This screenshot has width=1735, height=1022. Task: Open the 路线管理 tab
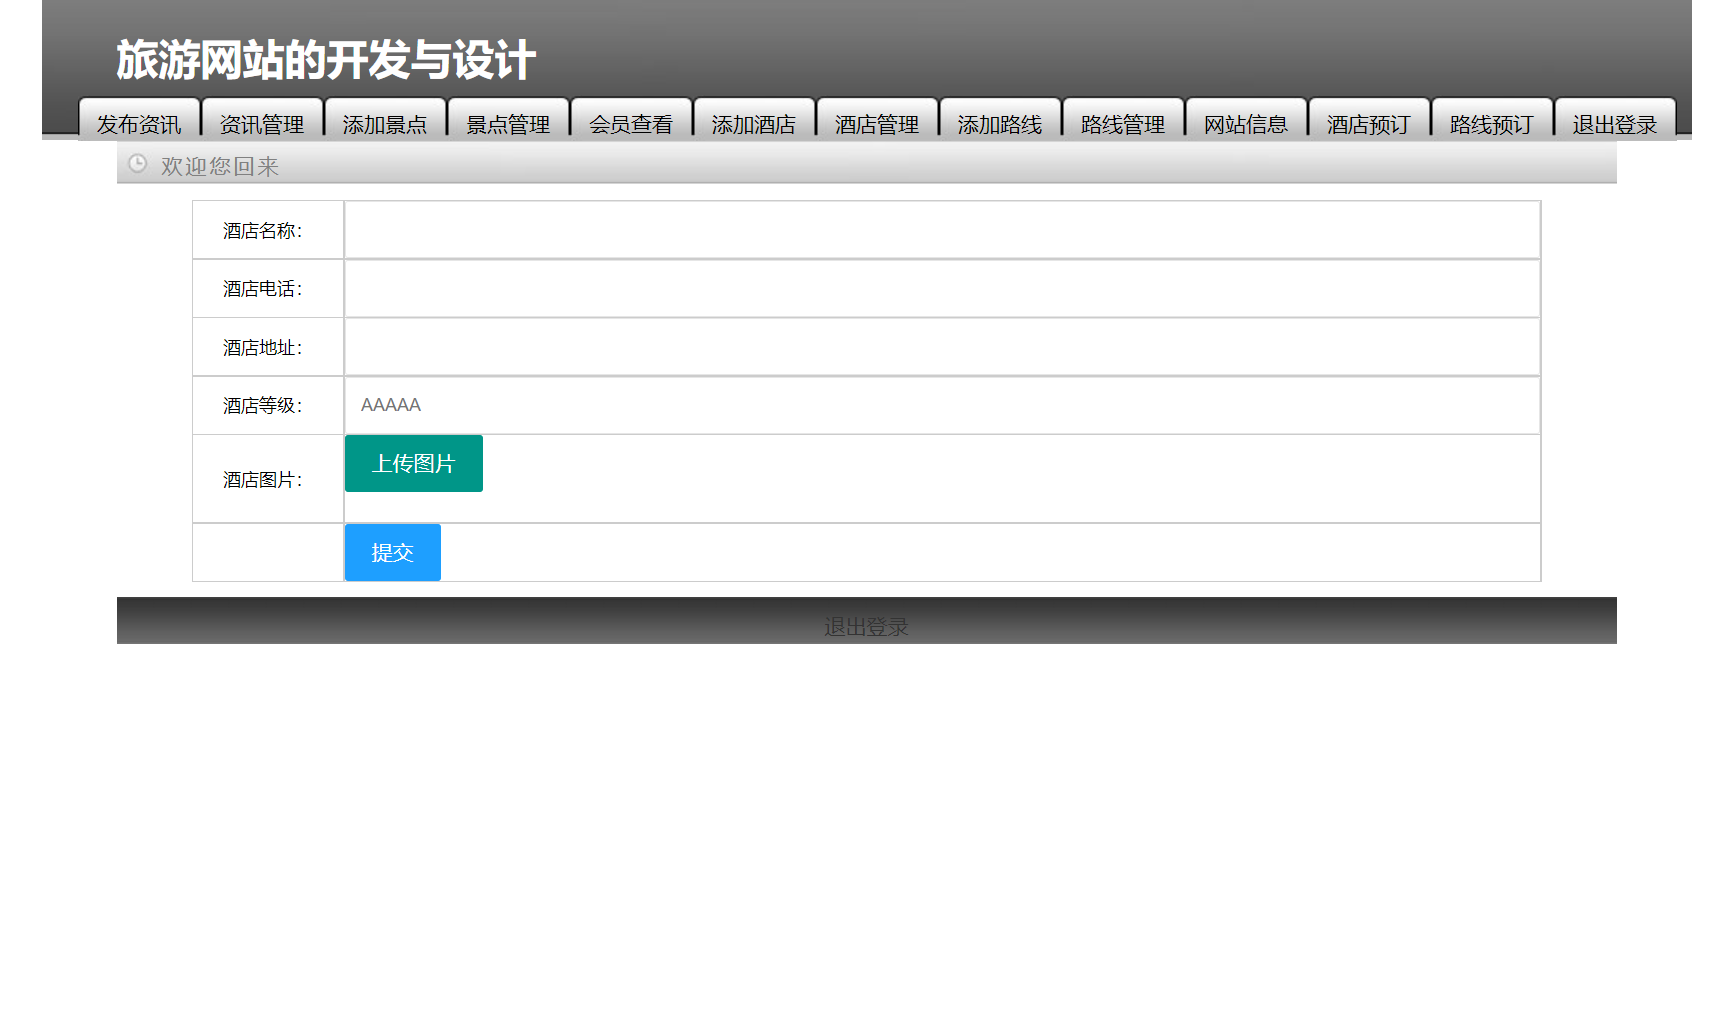coord(1123,120)
